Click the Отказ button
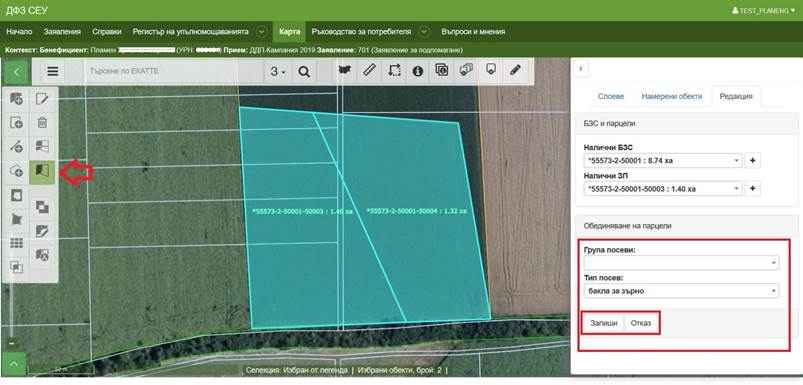The height and width of the screenshot is (385, 803). 641,323
